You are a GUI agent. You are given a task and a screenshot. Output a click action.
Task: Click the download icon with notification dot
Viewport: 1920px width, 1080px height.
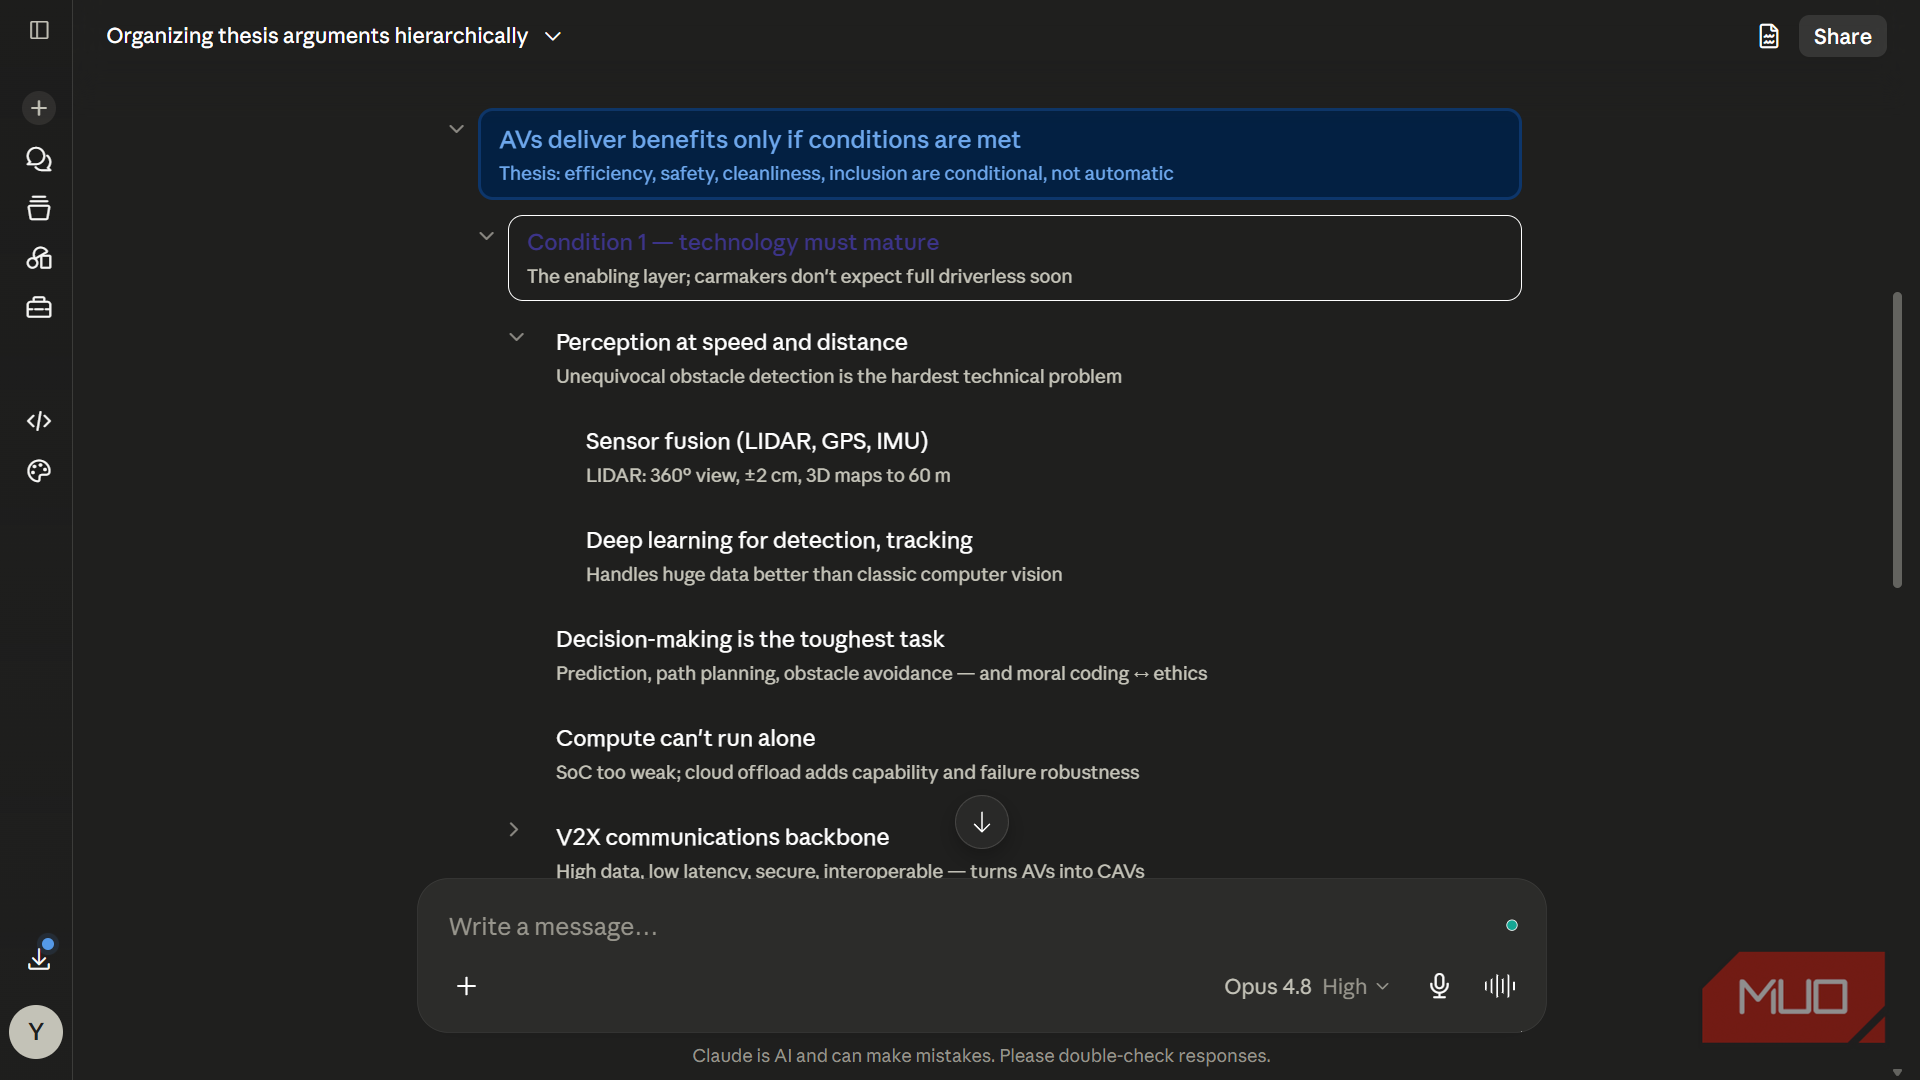[39, 958]
